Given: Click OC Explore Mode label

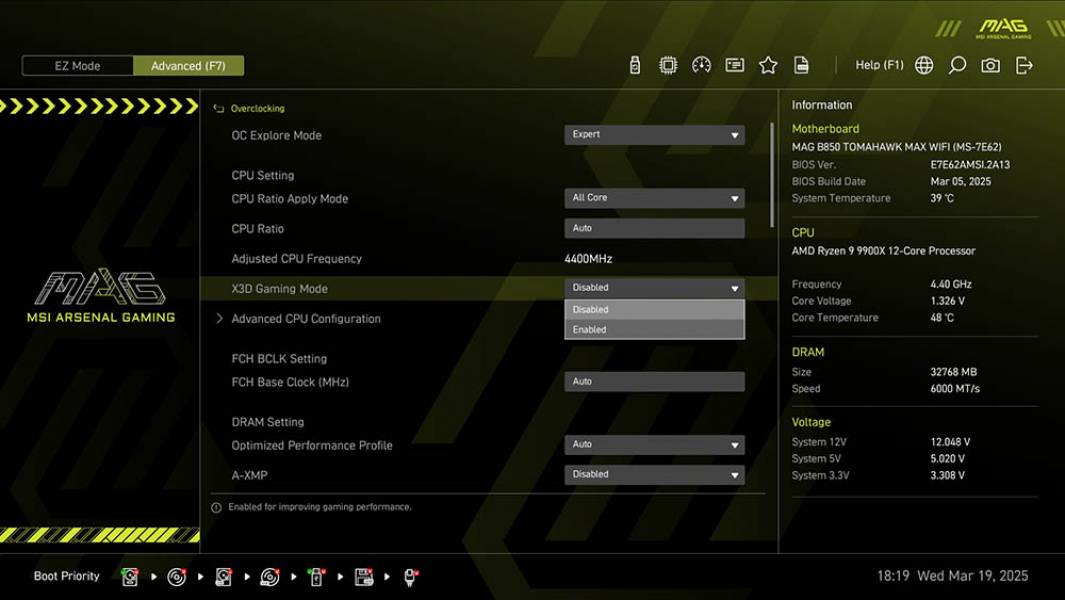Looking at the screenshot, I should pos(276,135).
